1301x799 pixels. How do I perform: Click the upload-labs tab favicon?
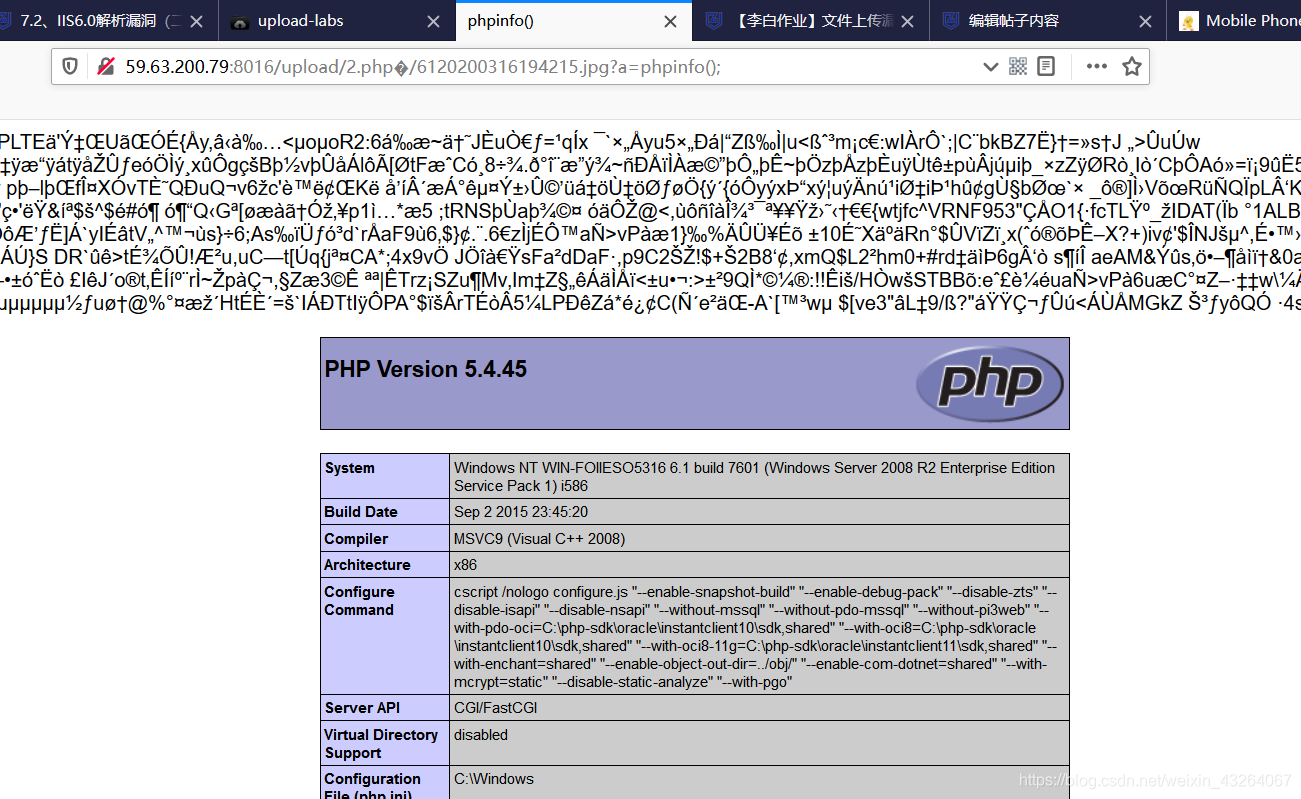tap(240, 22)
